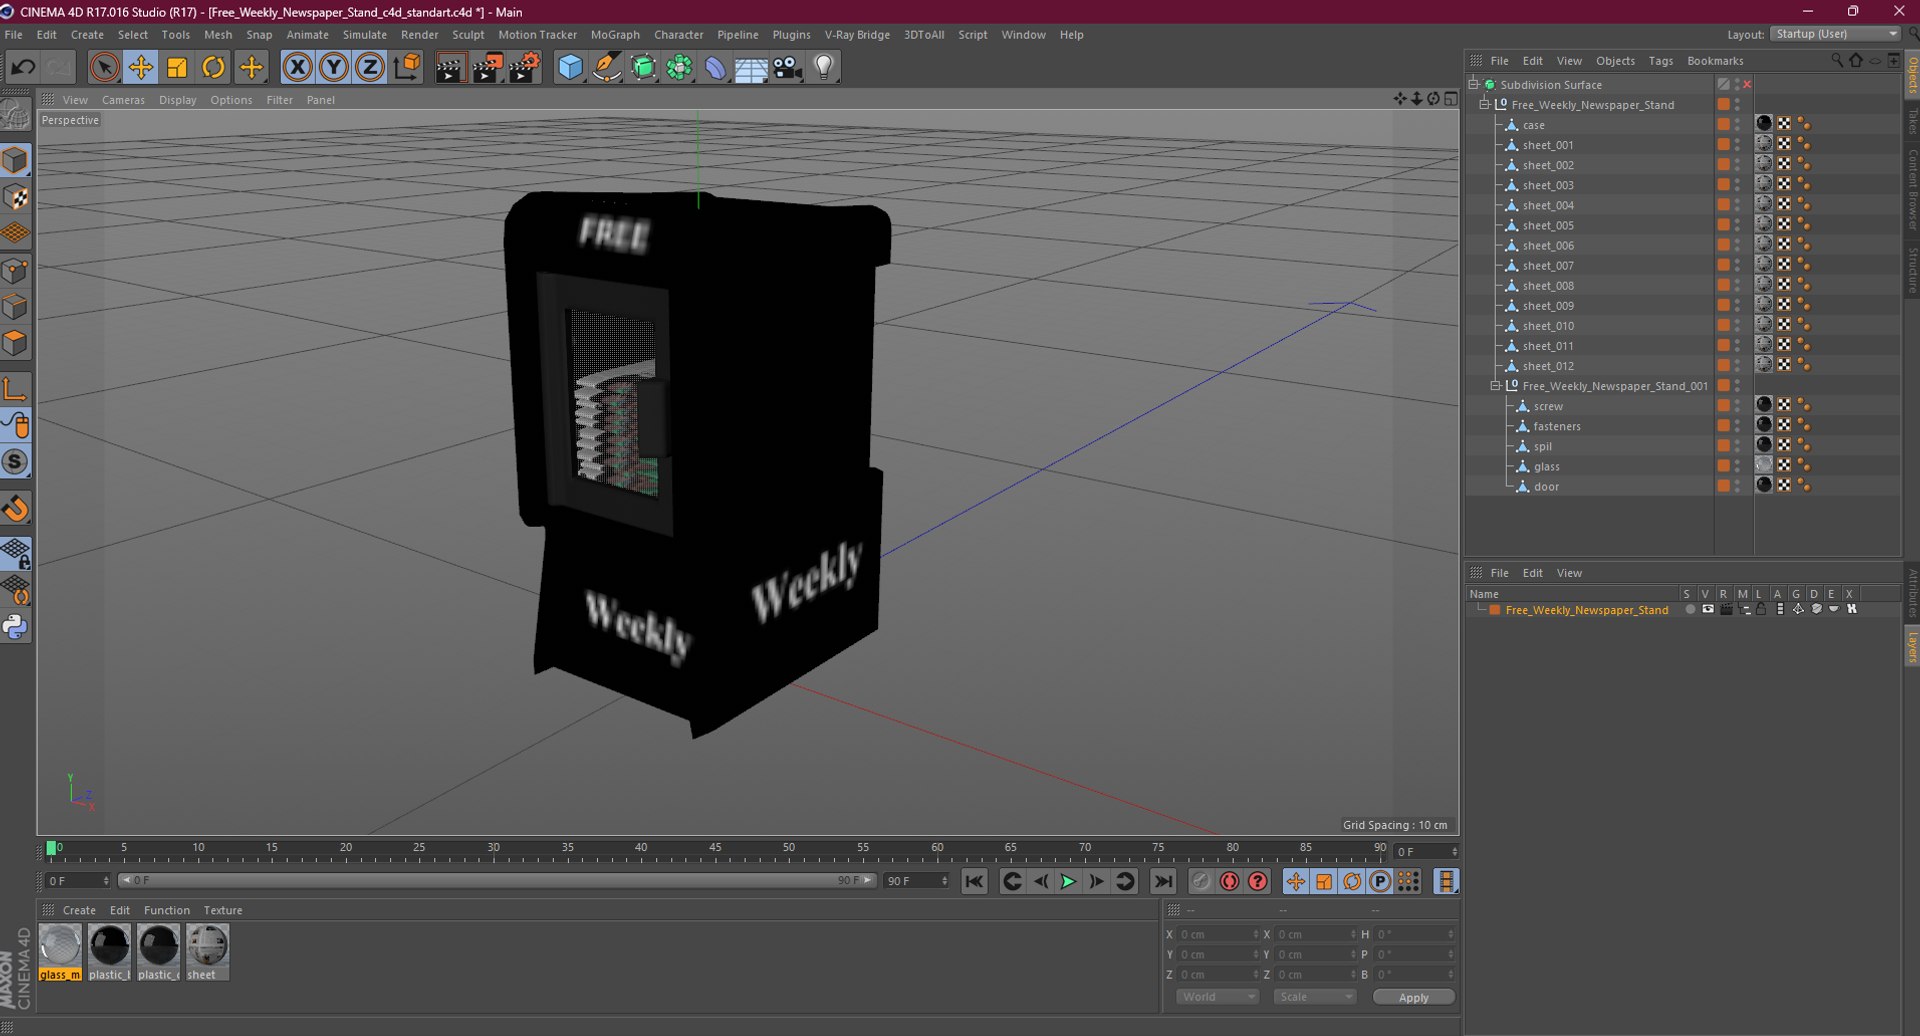Search objects with magnifier icon

(x=1837, y=61)
